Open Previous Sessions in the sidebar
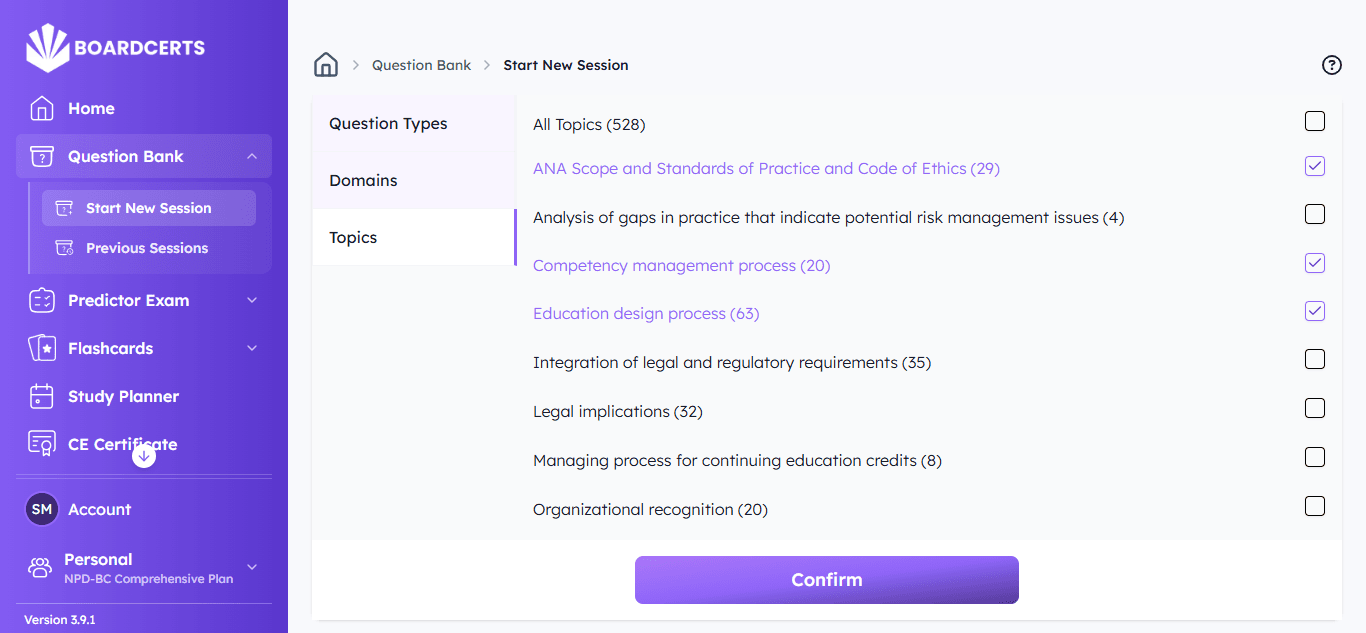The image size is (1366, 633). coord(147,248)
